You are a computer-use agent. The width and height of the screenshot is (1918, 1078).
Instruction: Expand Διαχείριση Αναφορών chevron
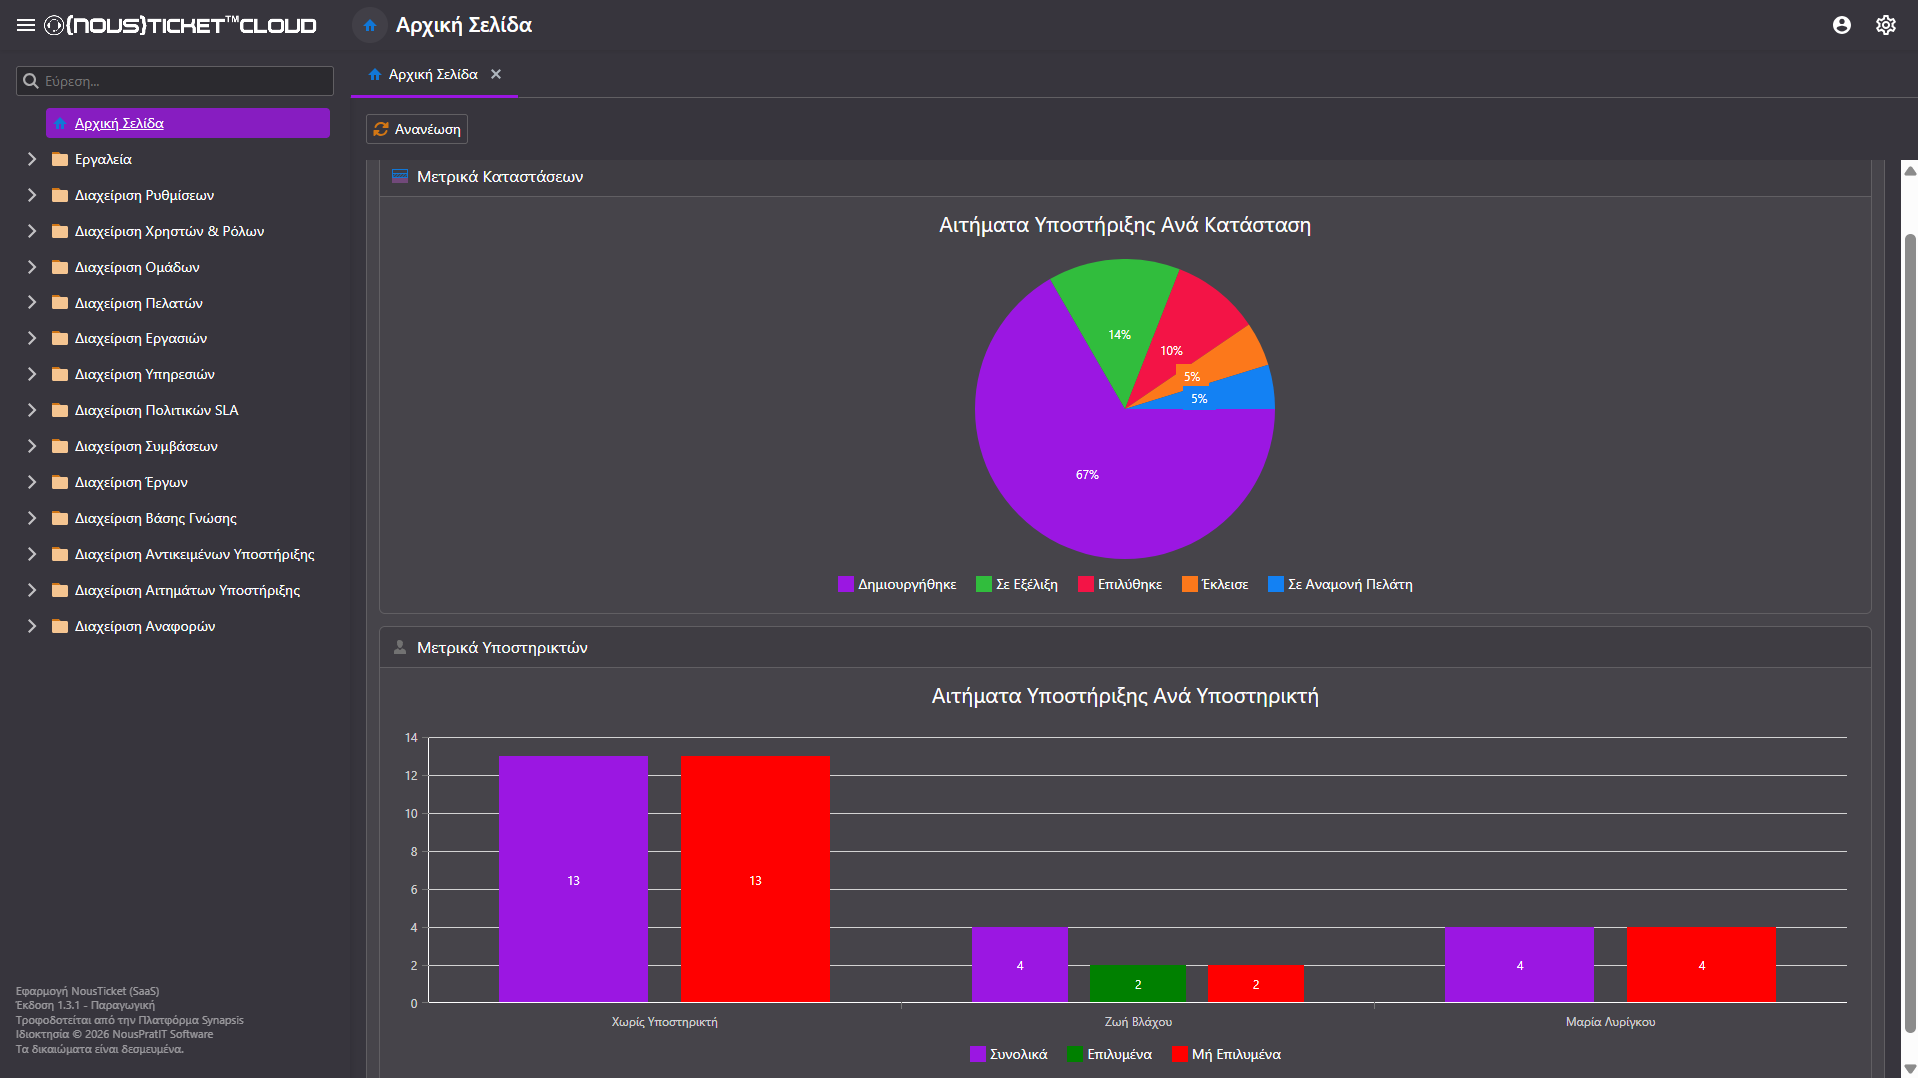32,626
